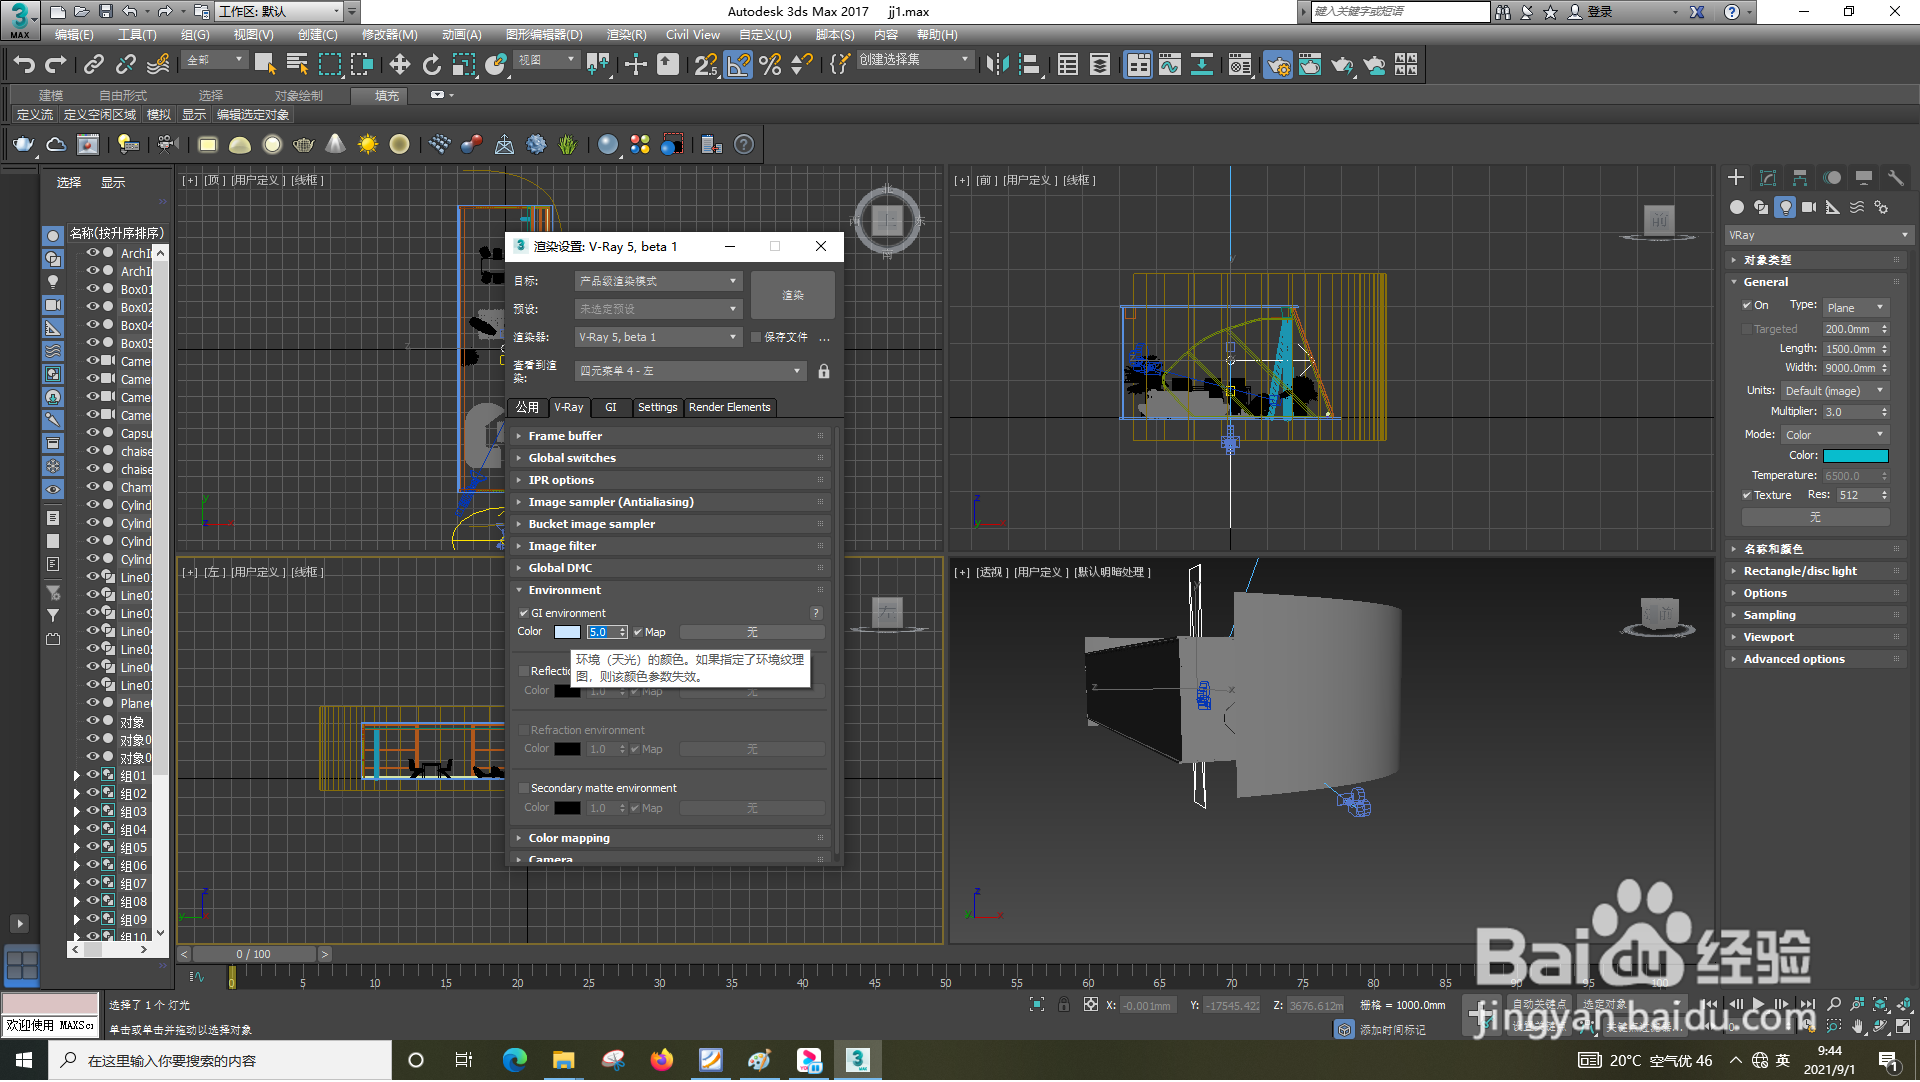
Task: Click the Undo arrow in main toolbar
Action: (24, 65)
